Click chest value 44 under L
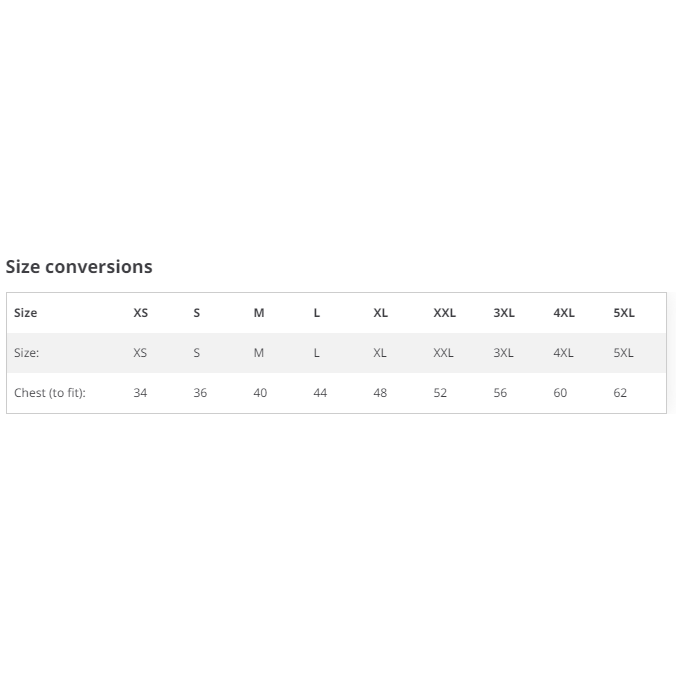 click(x=320, y=393)
